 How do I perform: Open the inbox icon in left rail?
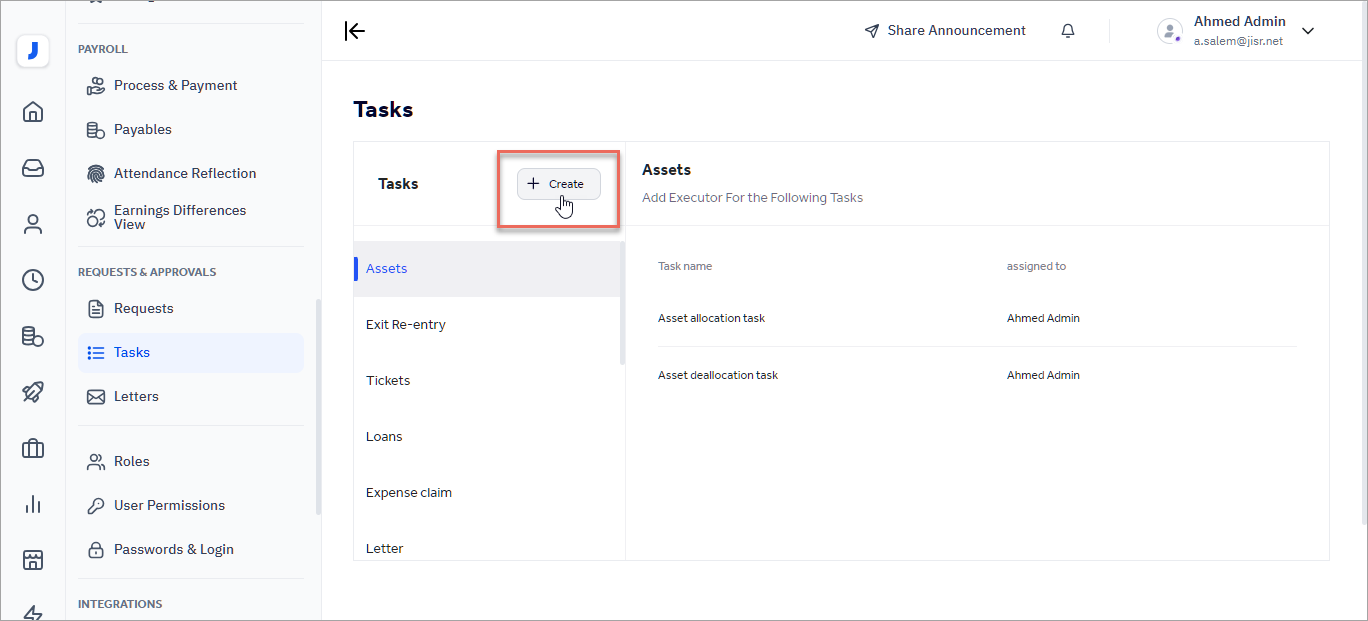tap(33, 168)
